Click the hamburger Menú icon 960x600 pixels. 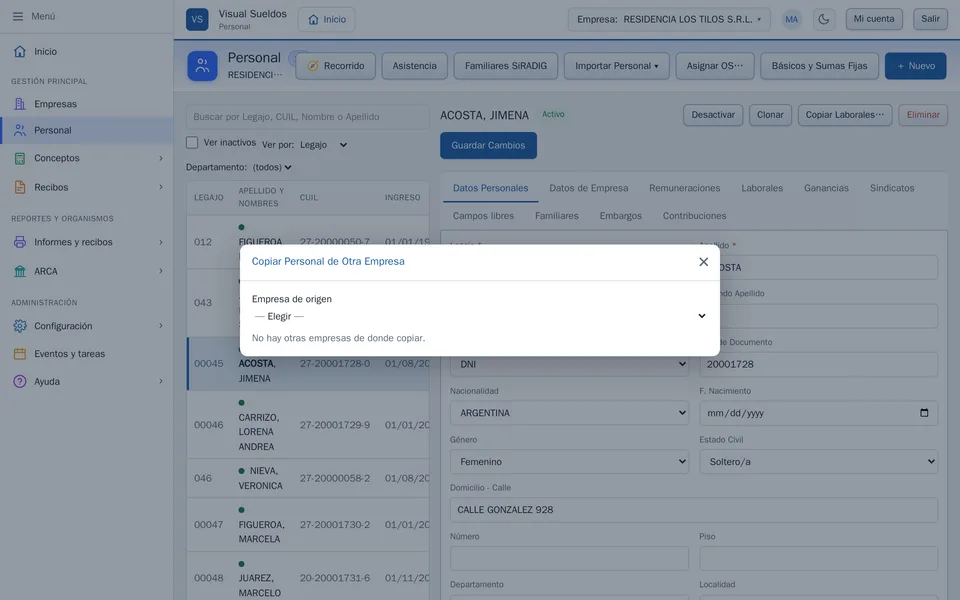click(18, 17)
